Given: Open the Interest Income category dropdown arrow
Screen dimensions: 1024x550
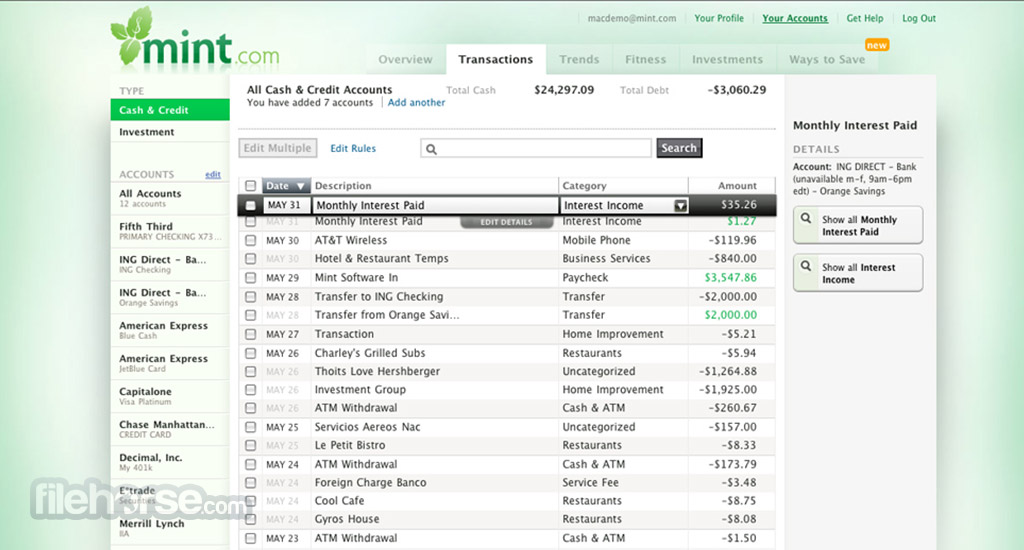Looking at the screenshot, I should click(680, 206).
